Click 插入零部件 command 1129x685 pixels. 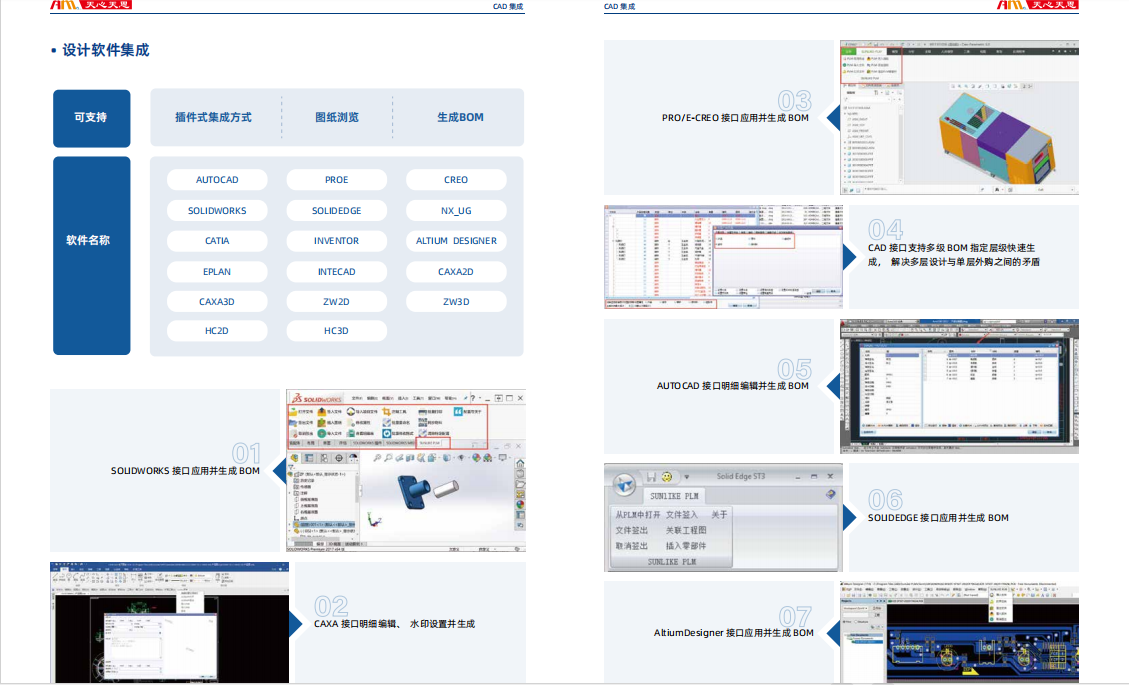(x=686, y=546)
